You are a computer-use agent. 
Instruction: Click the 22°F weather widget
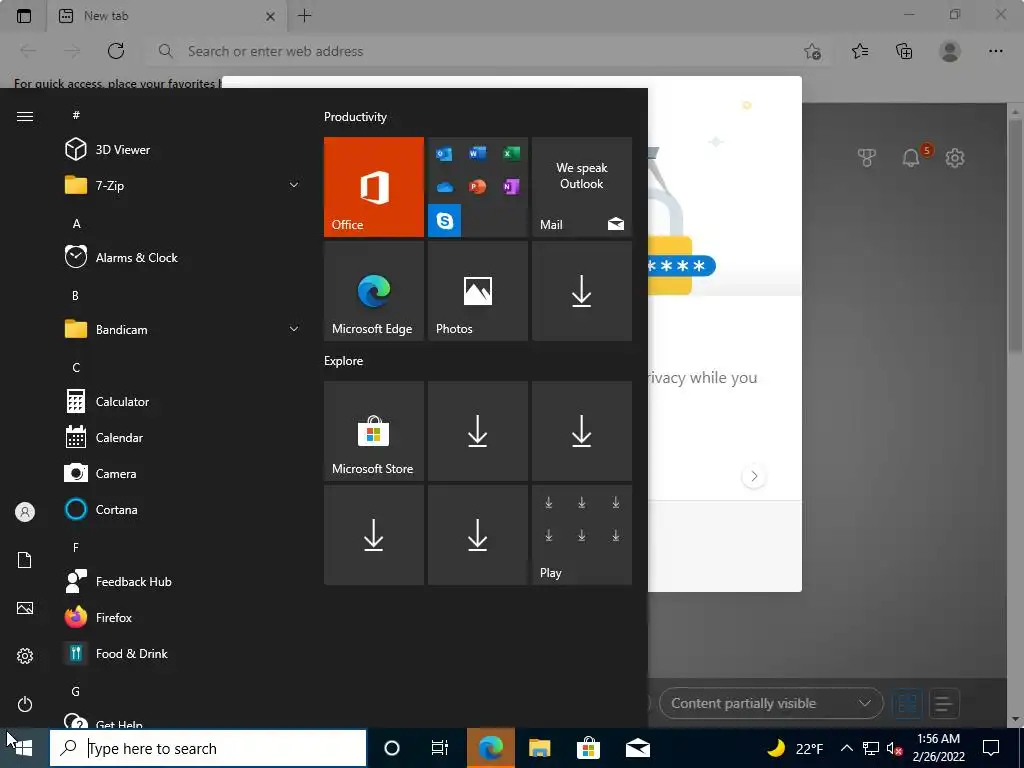tap(795, 748)
